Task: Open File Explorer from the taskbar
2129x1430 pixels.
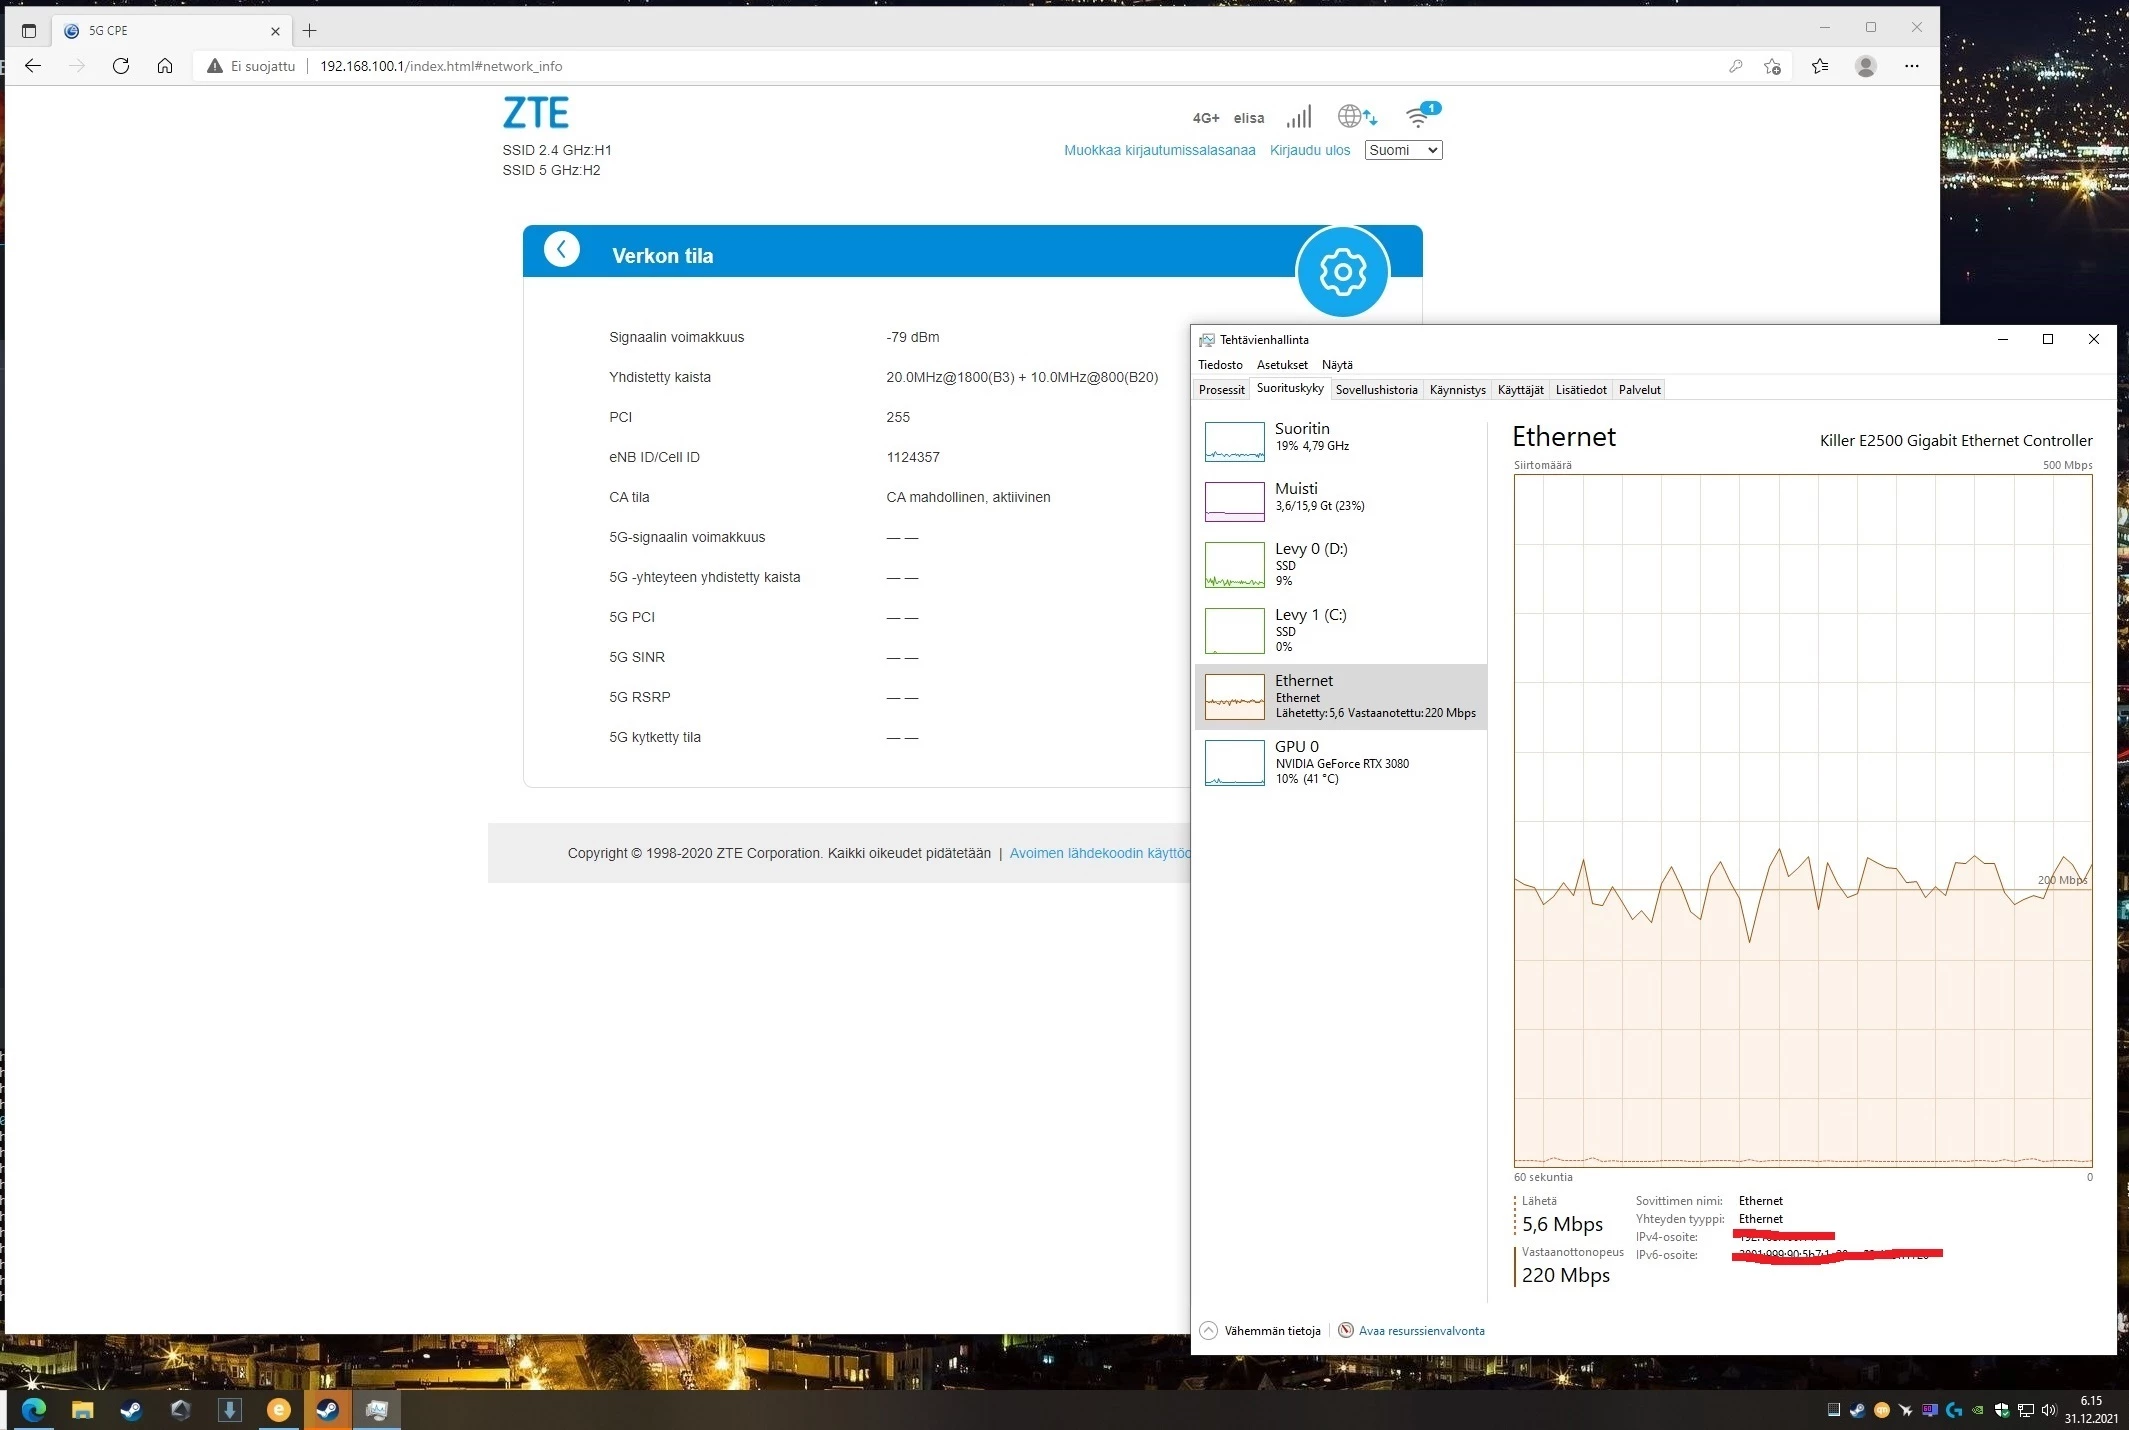Action: [x=82, y=1410]
